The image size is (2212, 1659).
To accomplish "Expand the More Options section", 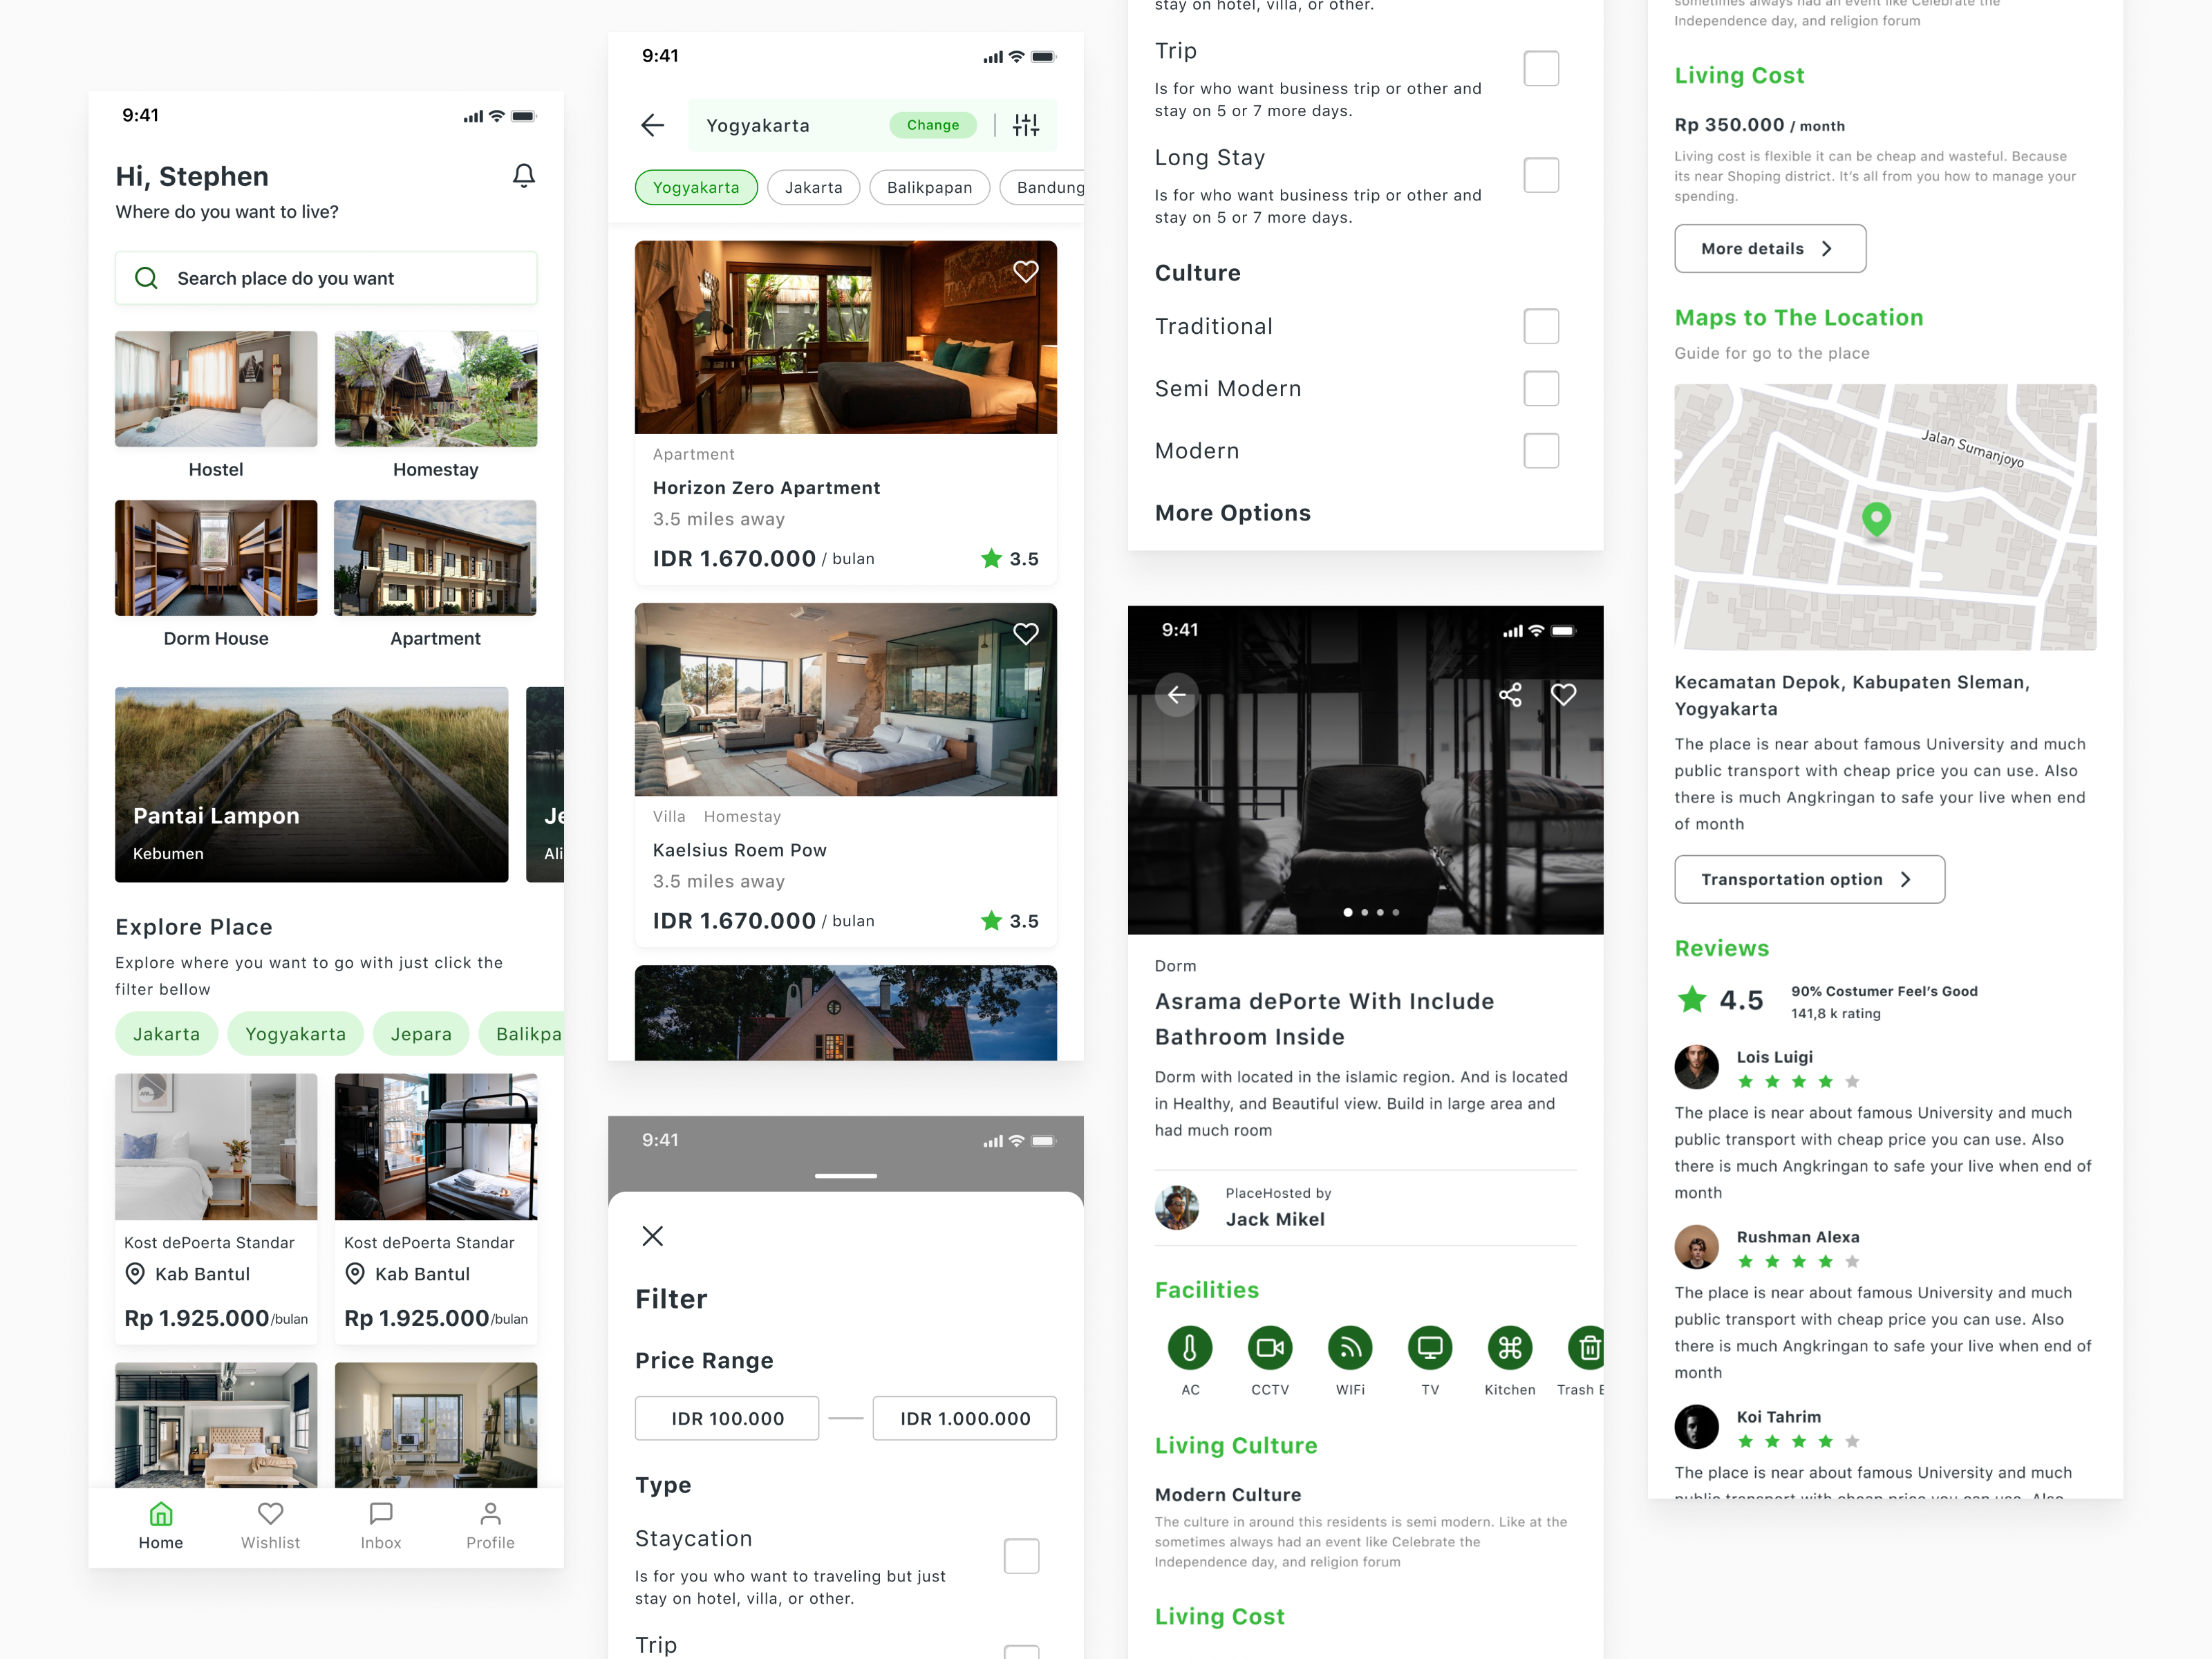I will (x=1232, y=513).
